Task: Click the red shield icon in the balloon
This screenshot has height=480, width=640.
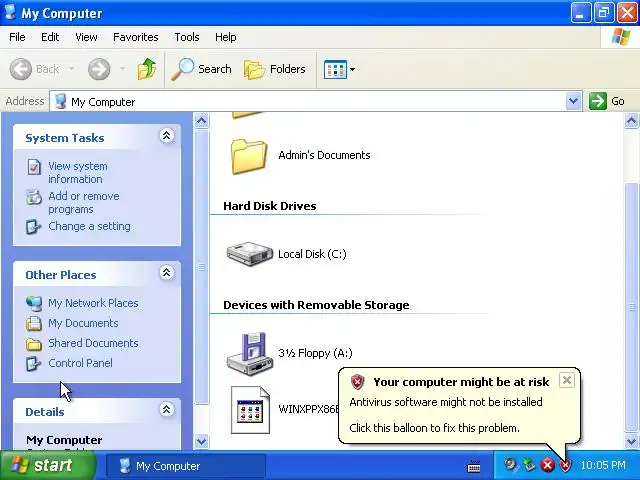Action: point(357,382)
